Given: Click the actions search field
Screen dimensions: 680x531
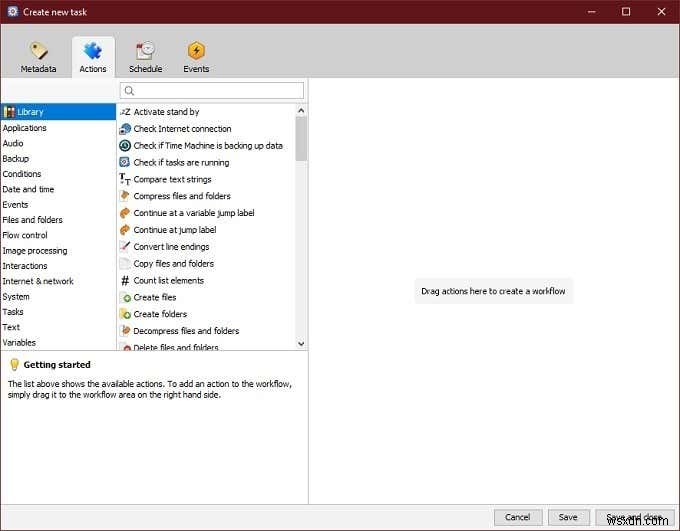Looking at the screenshot, I should point(212,91).
